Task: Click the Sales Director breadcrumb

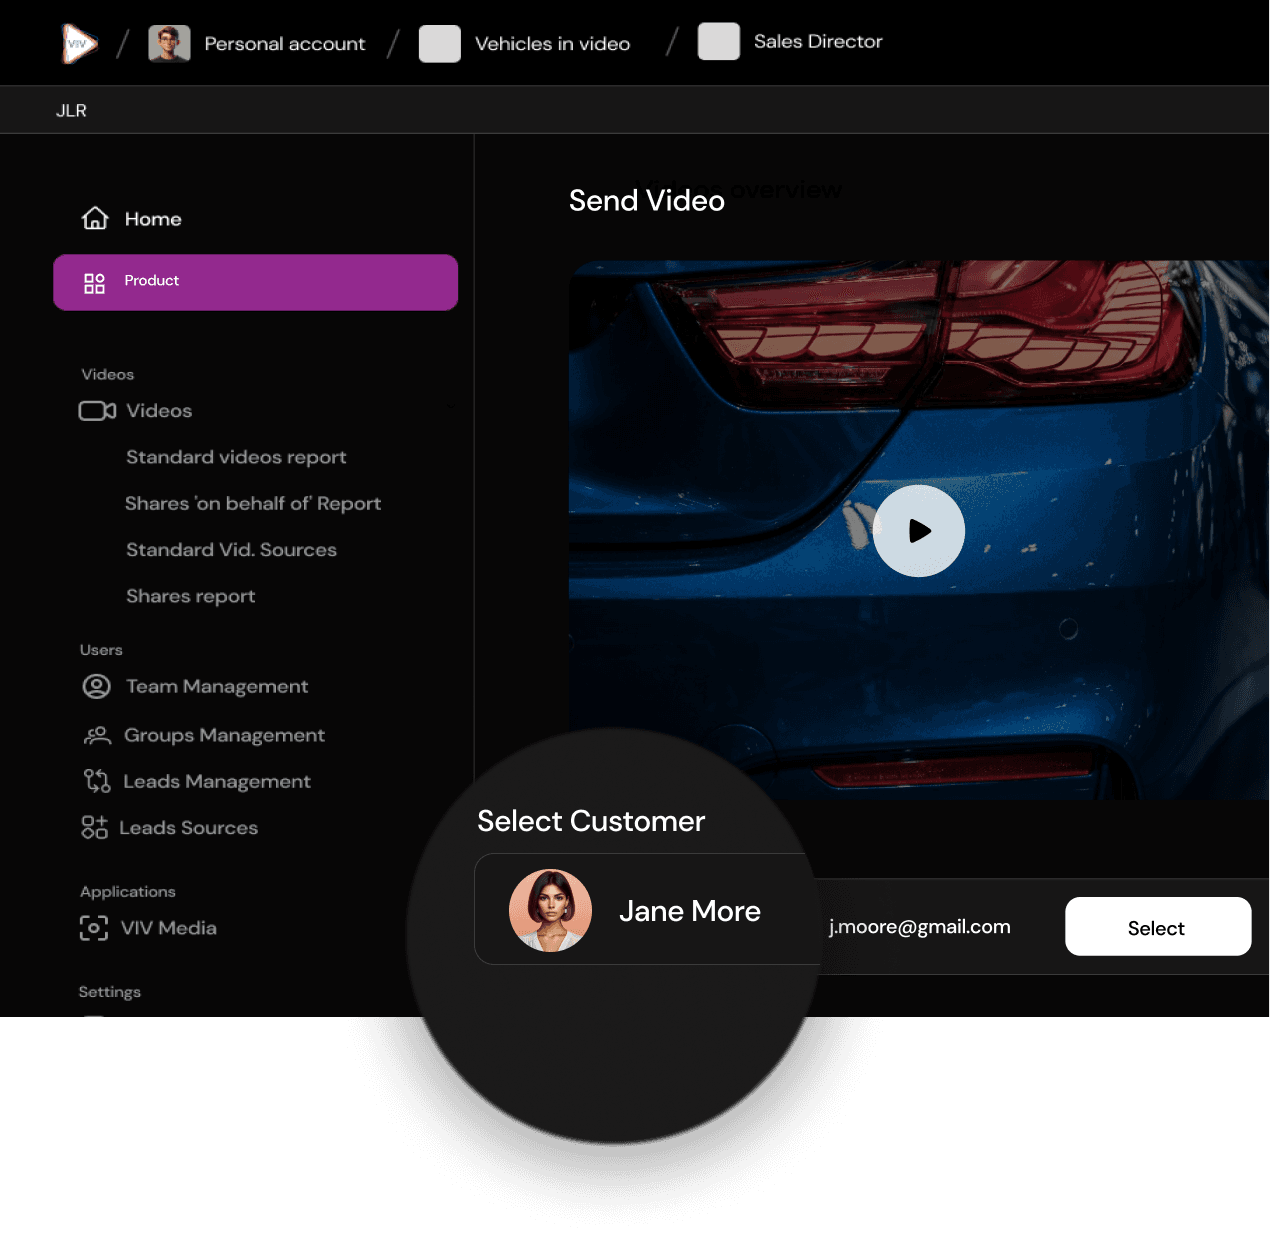Action: tap(817, 42)
